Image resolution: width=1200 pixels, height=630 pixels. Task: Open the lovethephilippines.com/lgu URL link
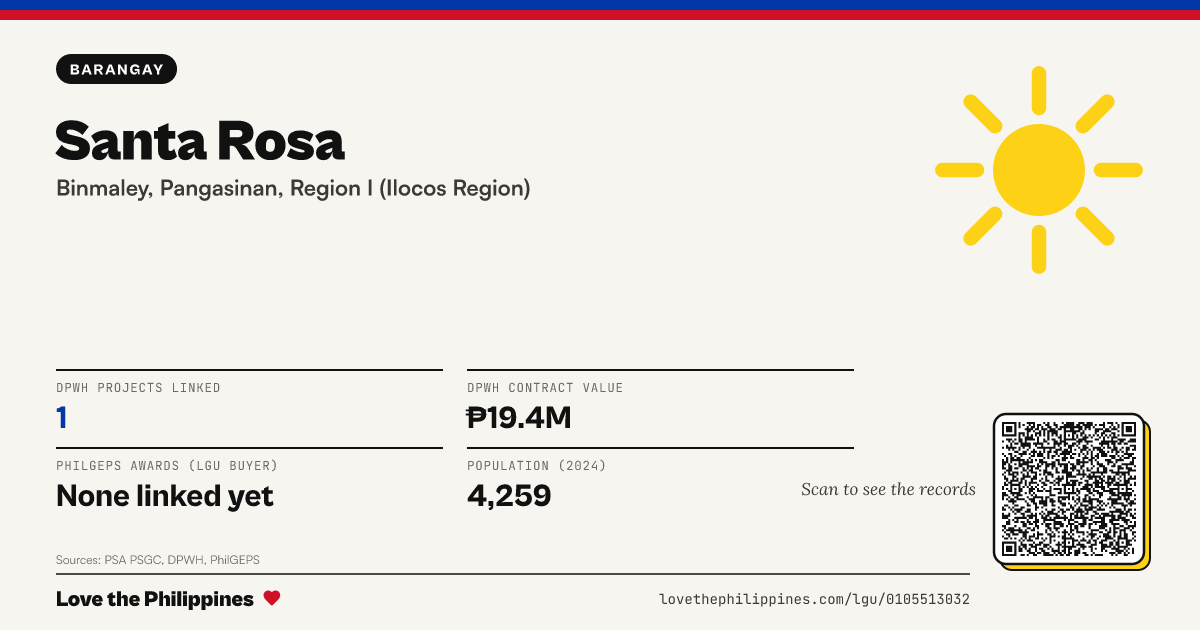814,599
